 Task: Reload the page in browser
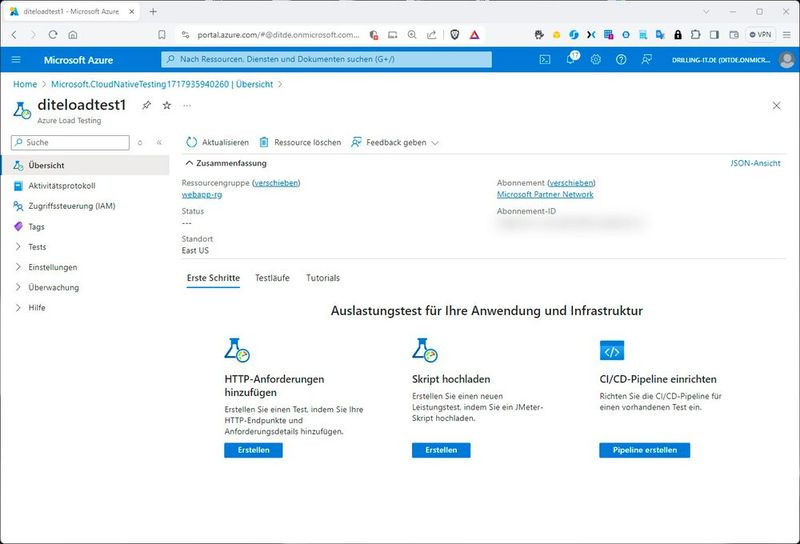click(x=53, y=35)
